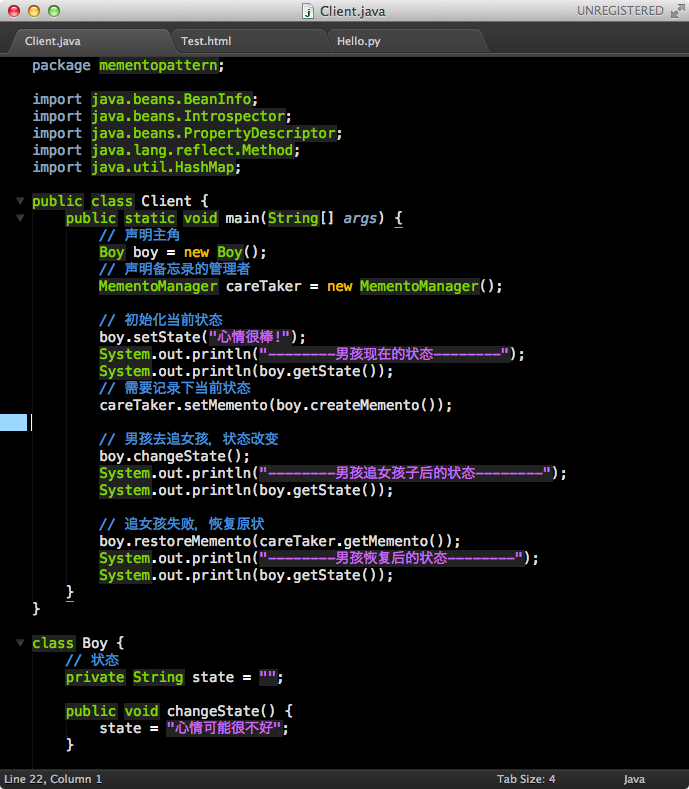Click the boy.restoreMemento(careTaker.getMemento()) line
689x789 pixels.
[x=279, y=541]
